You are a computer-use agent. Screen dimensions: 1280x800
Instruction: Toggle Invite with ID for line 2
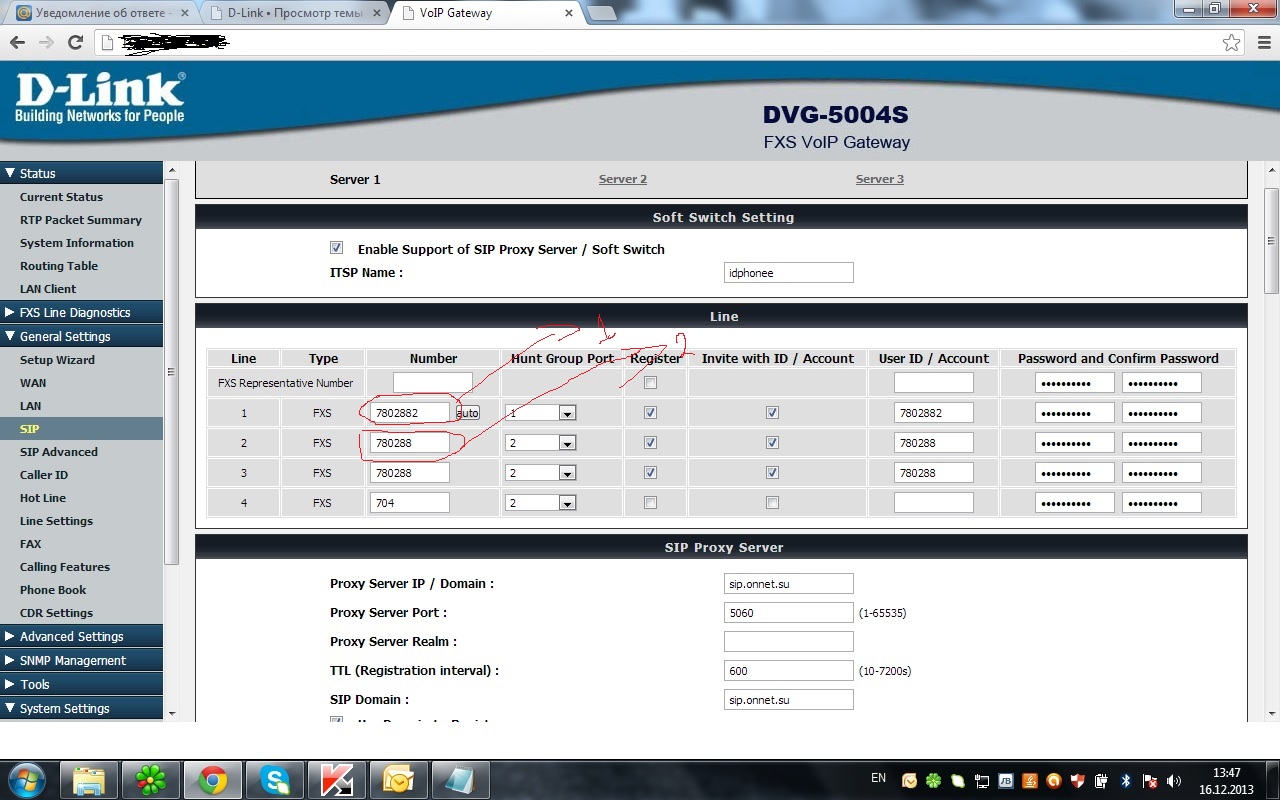pos(772,442)
